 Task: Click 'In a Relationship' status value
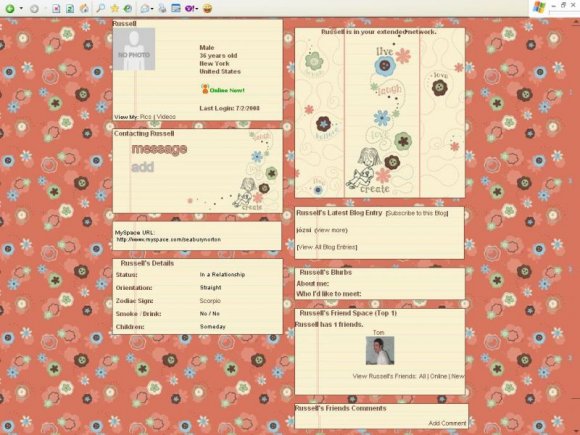coord(222,275)
